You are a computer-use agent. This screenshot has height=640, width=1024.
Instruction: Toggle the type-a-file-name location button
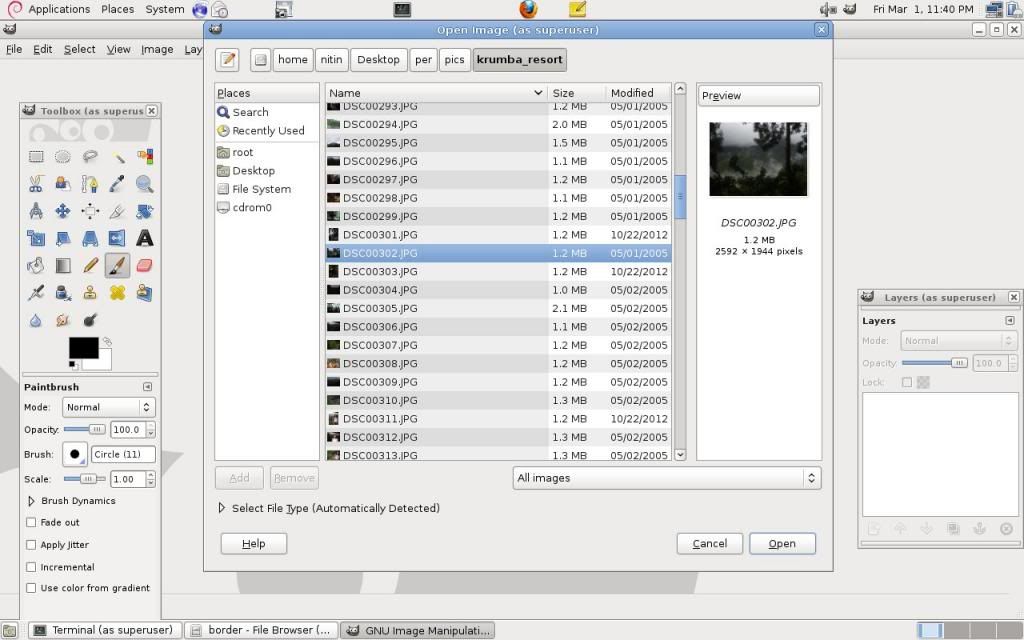coord(227,59)
